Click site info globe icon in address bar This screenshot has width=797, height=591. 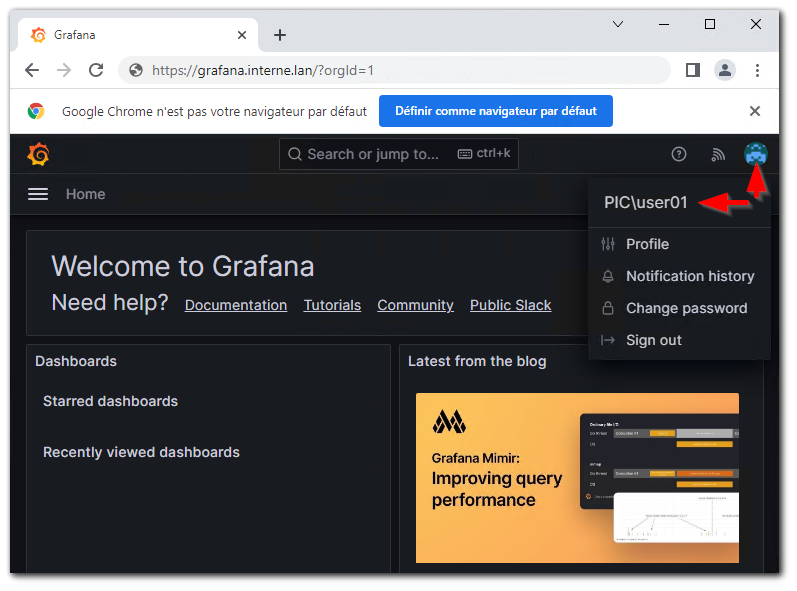click(136, 70)
